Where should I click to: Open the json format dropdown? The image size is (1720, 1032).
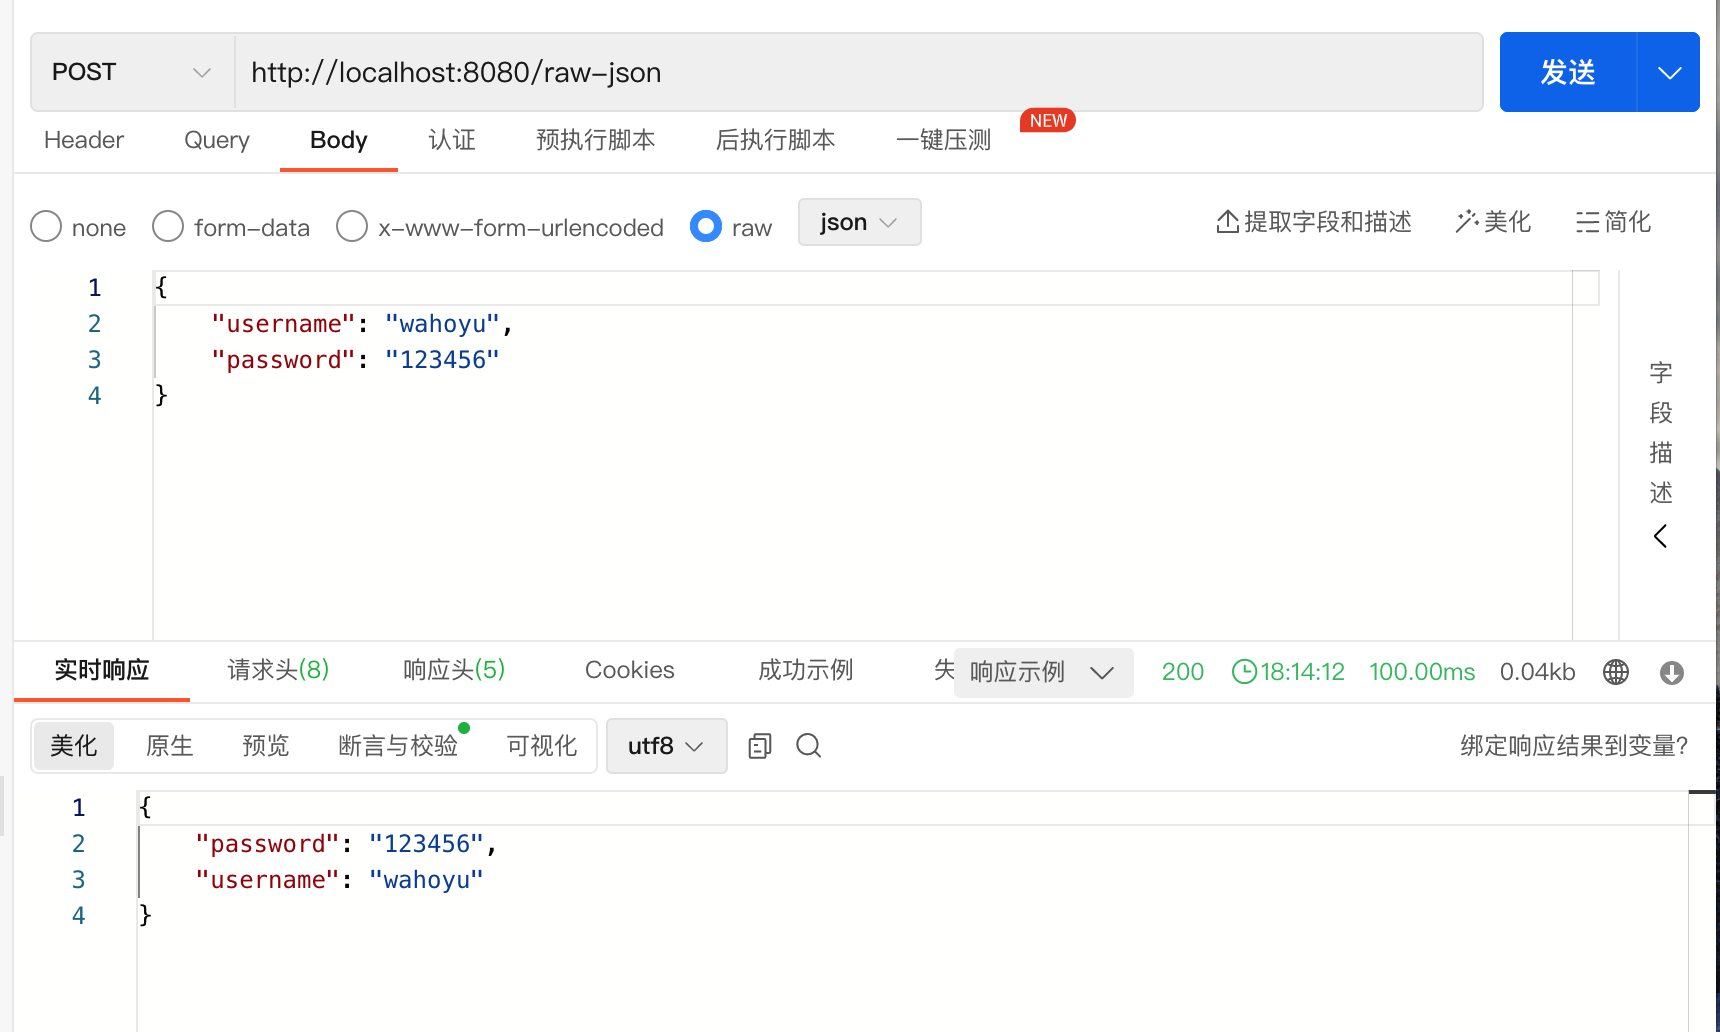pyautogui.click(x=860, y=222)
